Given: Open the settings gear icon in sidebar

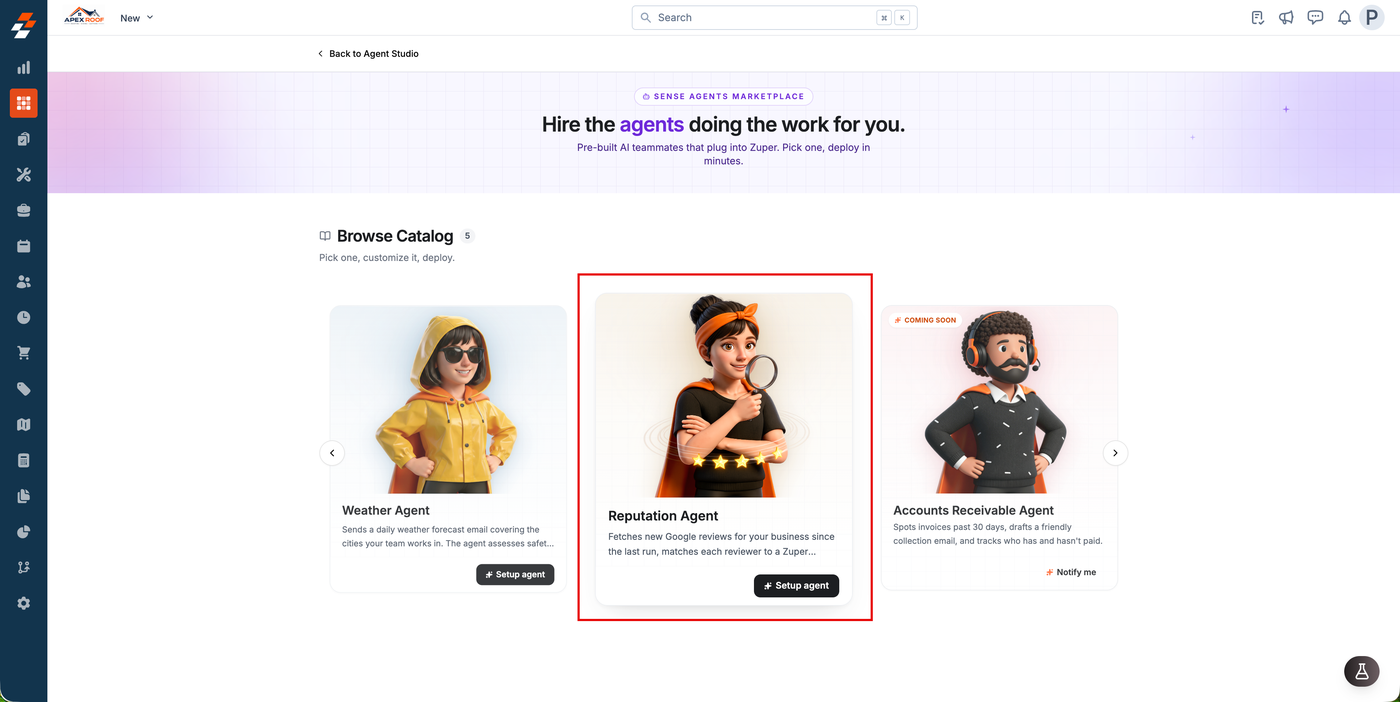Looking at the screenshot, I should (x=24, y=603).
